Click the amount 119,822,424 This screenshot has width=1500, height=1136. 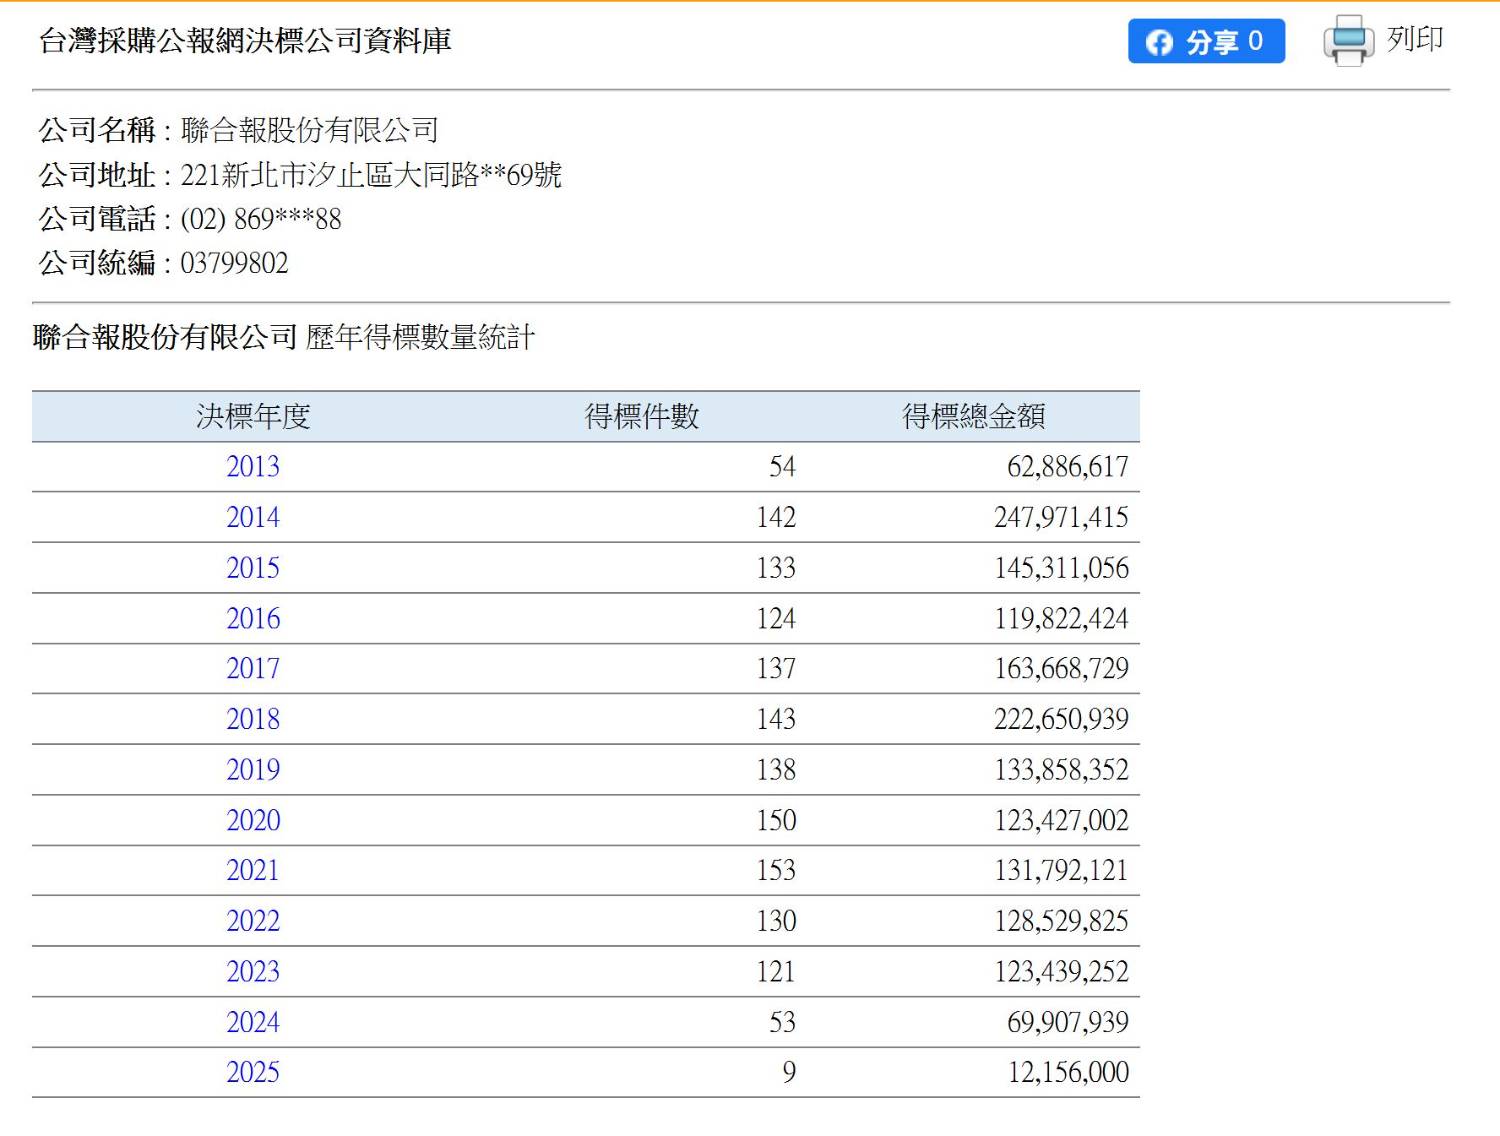pyautogui.click(x=1061, y=618)
